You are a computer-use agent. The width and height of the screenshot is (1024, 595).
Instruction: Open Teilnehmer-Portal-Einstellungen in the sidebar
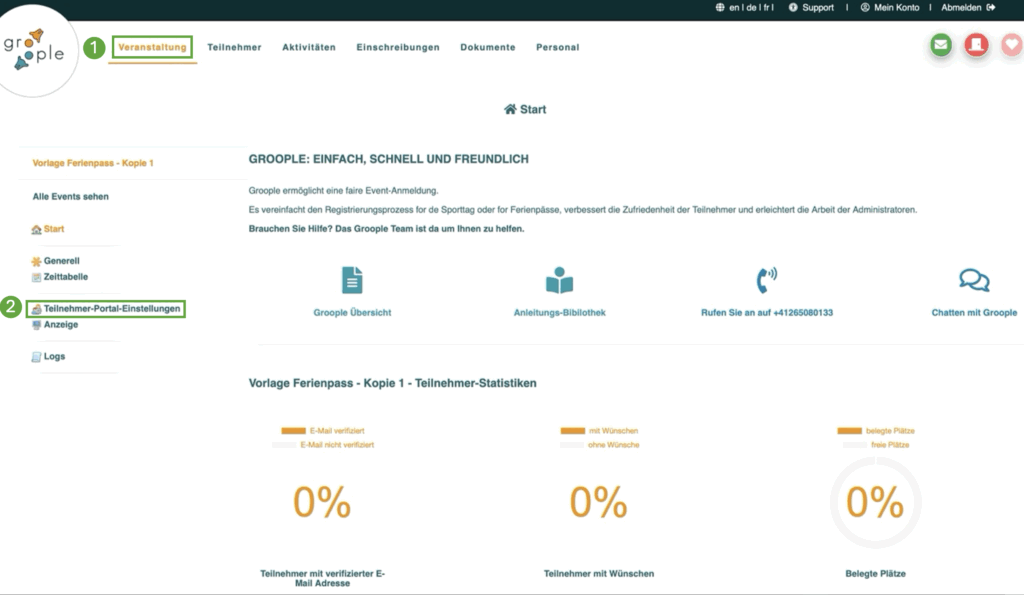tap(111, 309)
